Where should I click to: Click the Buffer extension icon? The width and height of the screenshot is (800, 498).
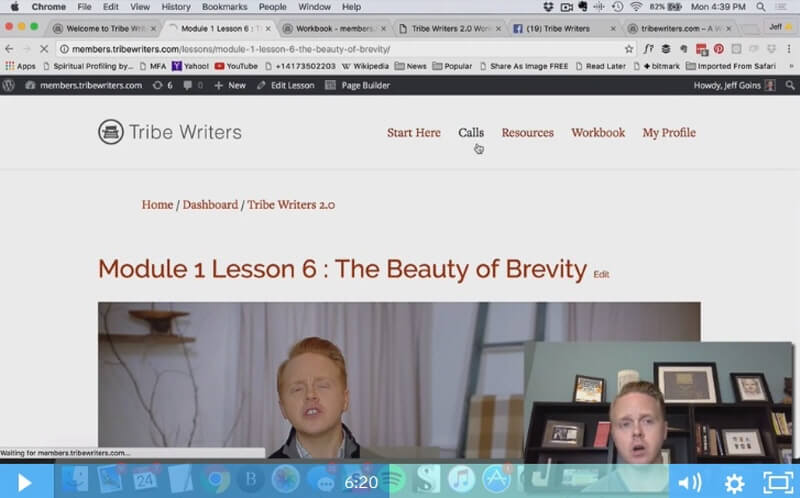click(666, 49)
